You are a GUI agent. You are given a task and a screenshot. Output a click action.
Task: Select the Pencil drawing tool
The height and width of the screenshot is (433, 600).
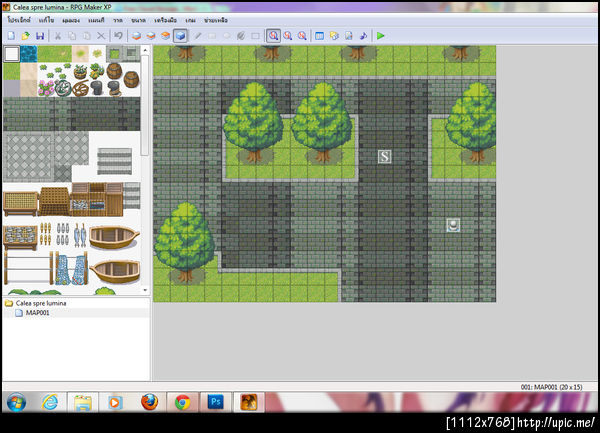coord(198,36)
